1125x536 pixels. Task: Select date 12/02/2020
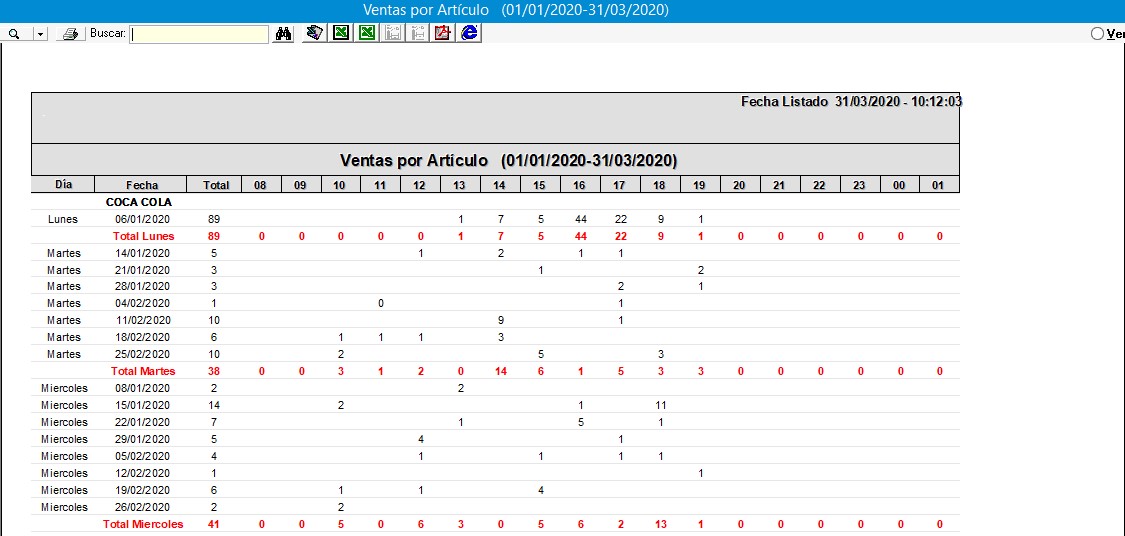(x=143, y=473)
